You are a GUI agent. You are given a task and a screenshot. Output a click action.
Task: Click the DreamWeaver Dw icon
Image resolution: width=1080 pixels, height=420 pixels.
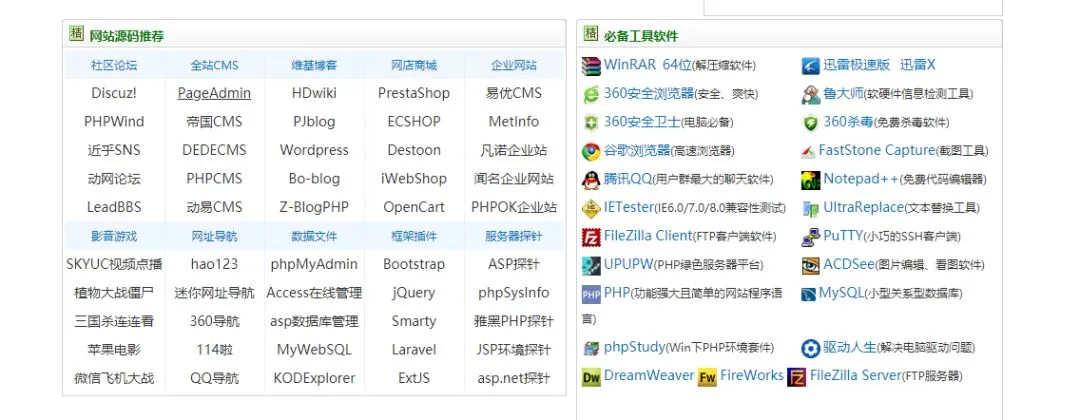click(591, 377)
